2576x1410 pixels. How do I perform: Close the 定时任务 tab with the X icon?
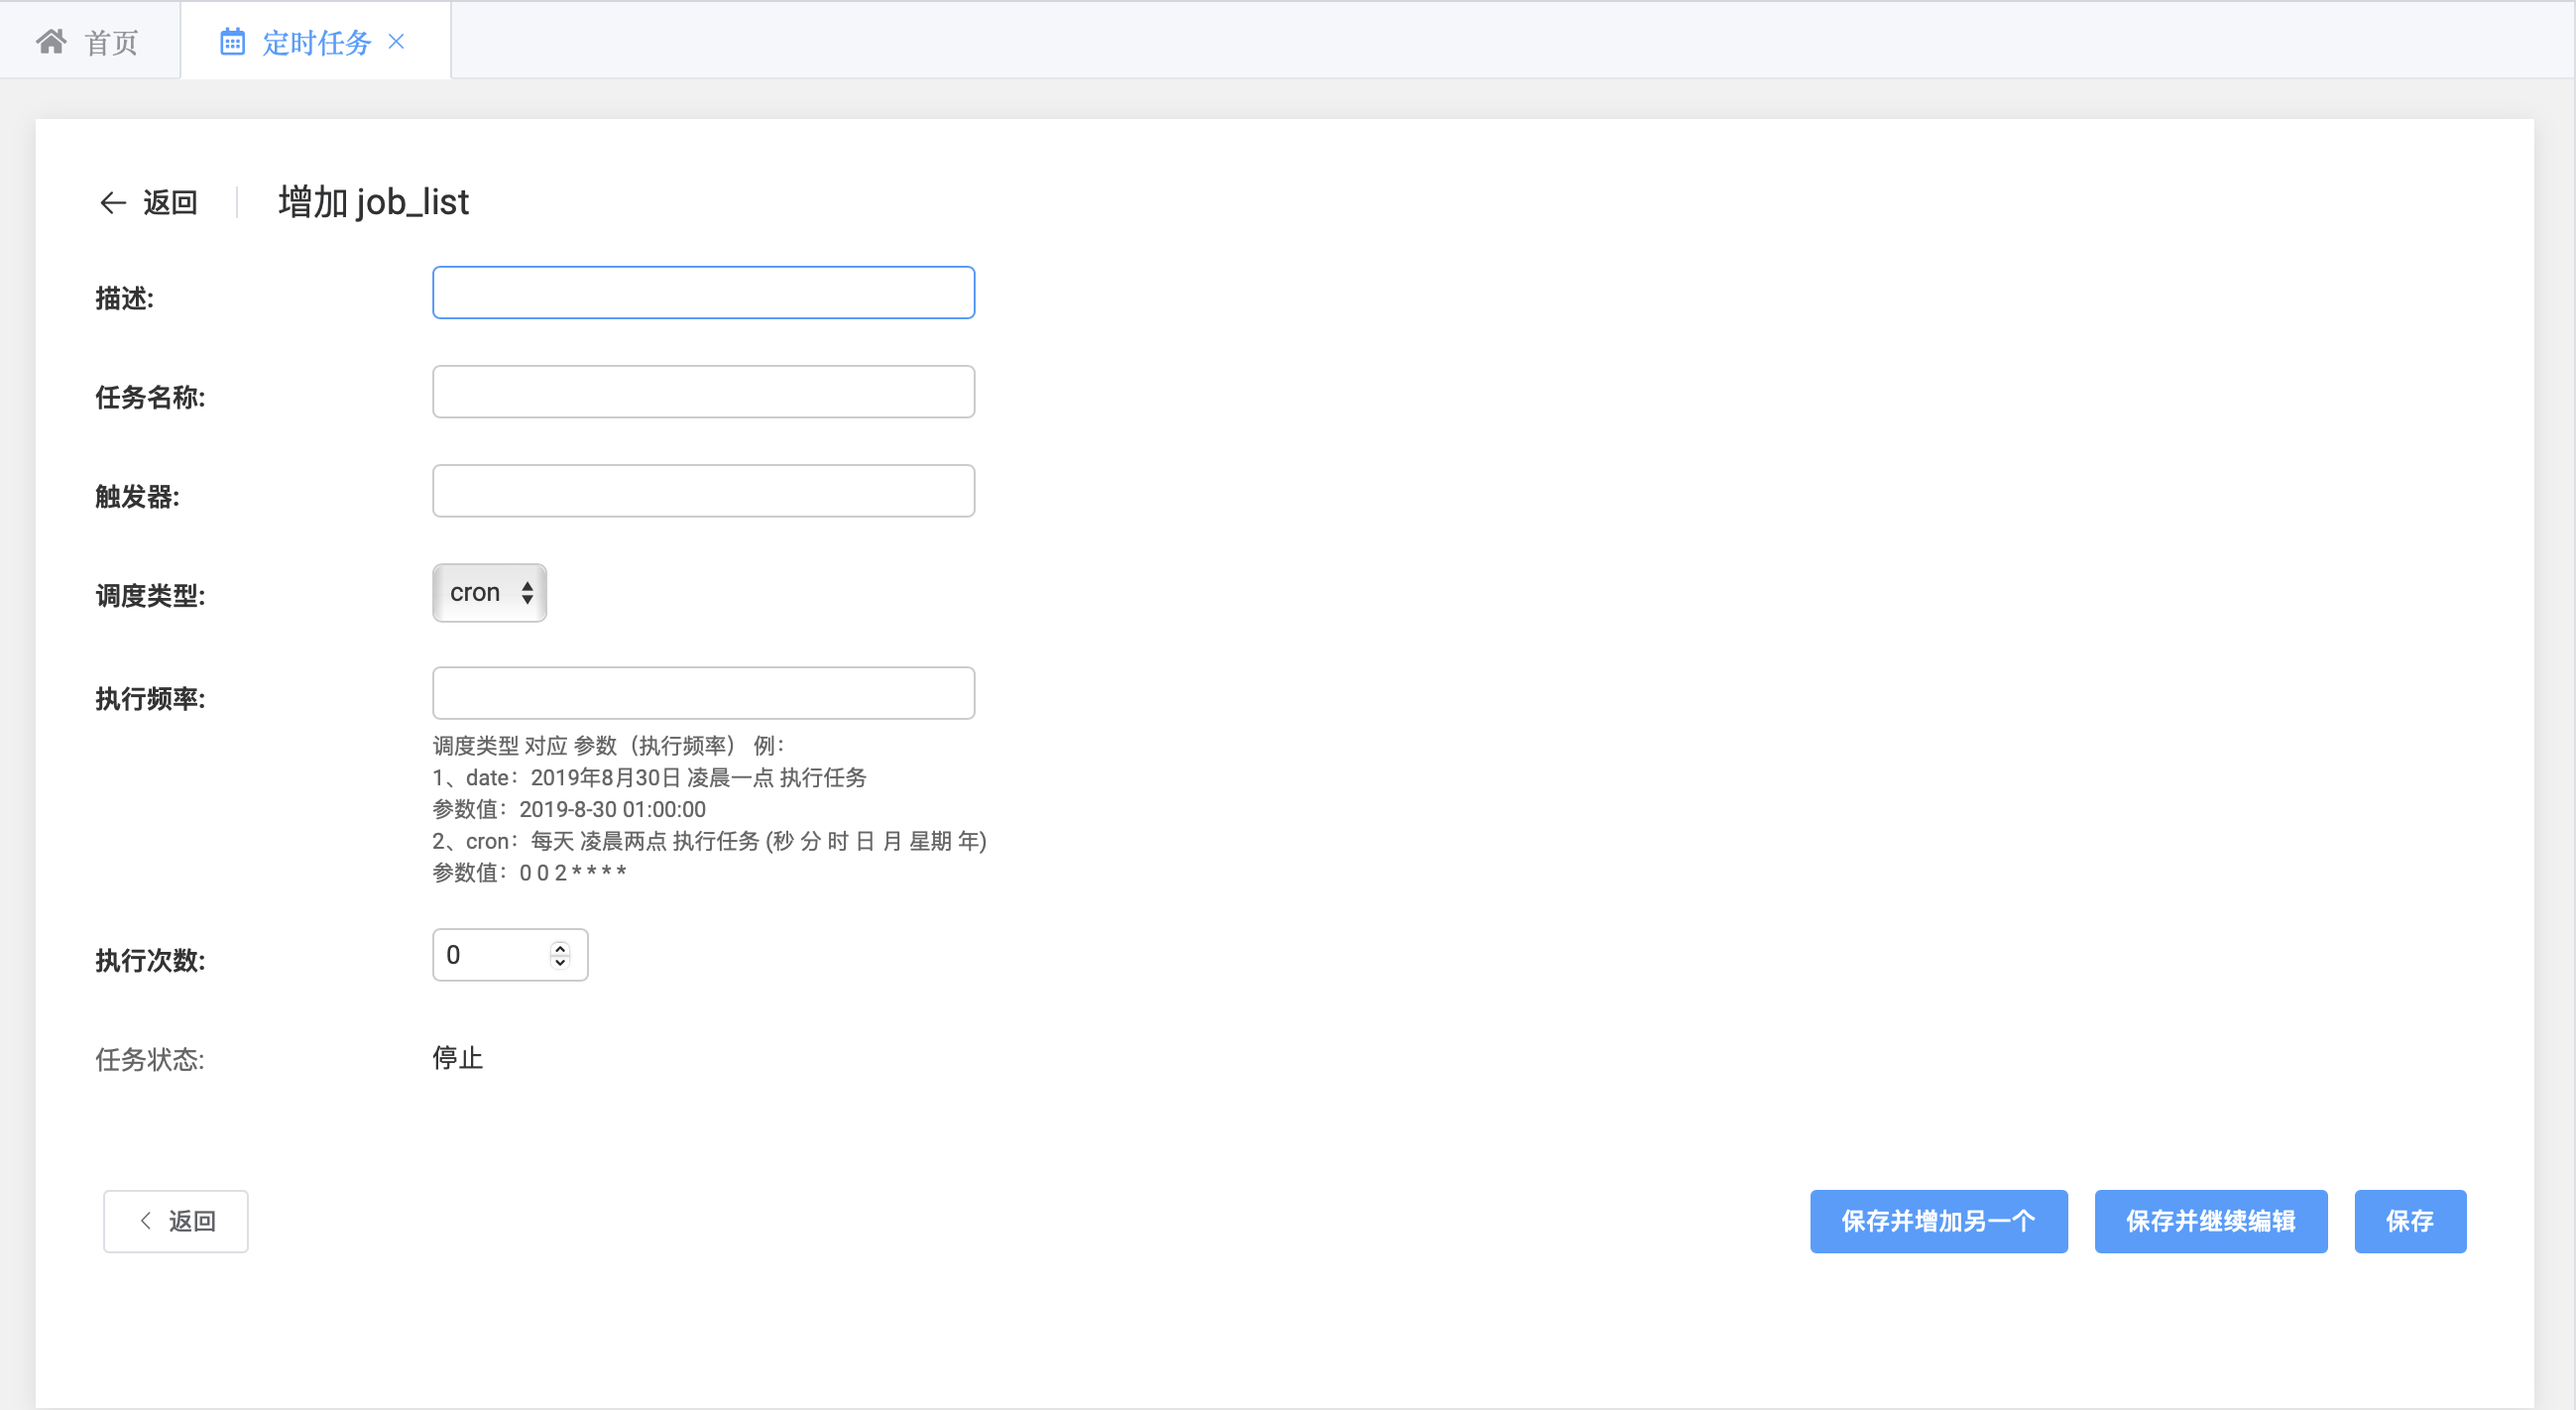396,41
